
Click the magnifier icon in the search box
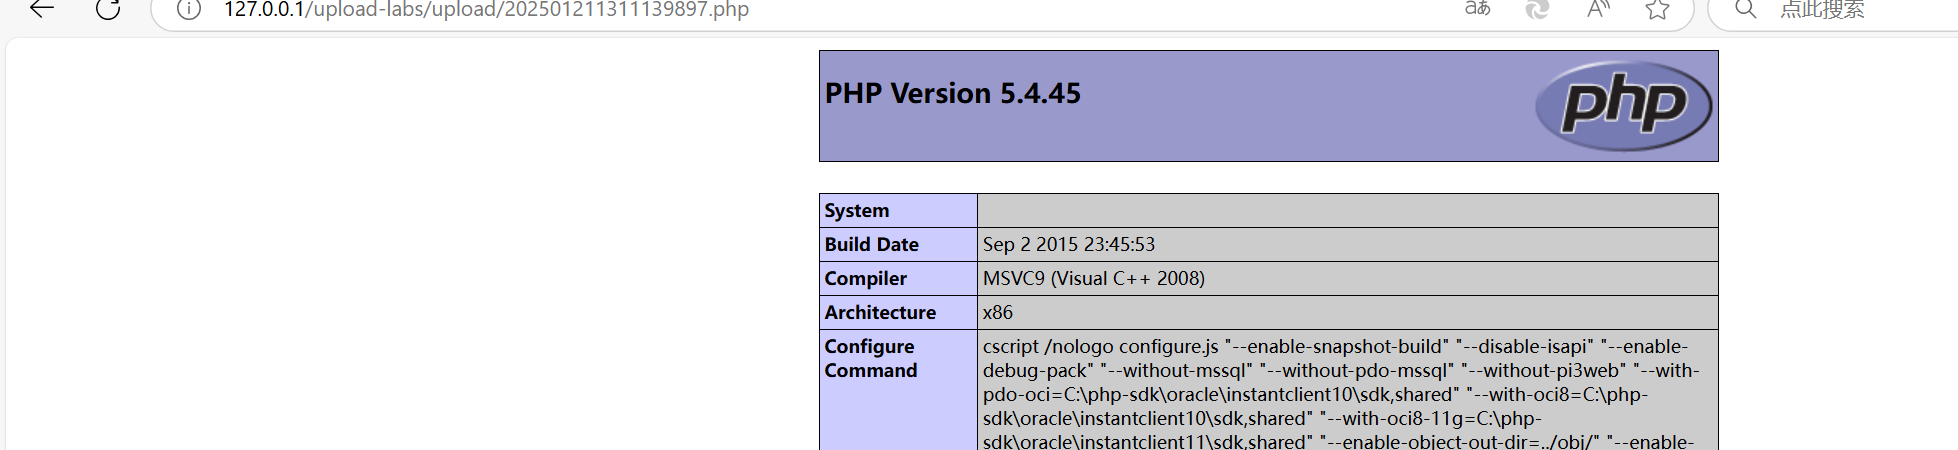pyautogui.click(x=1745, y=9)
